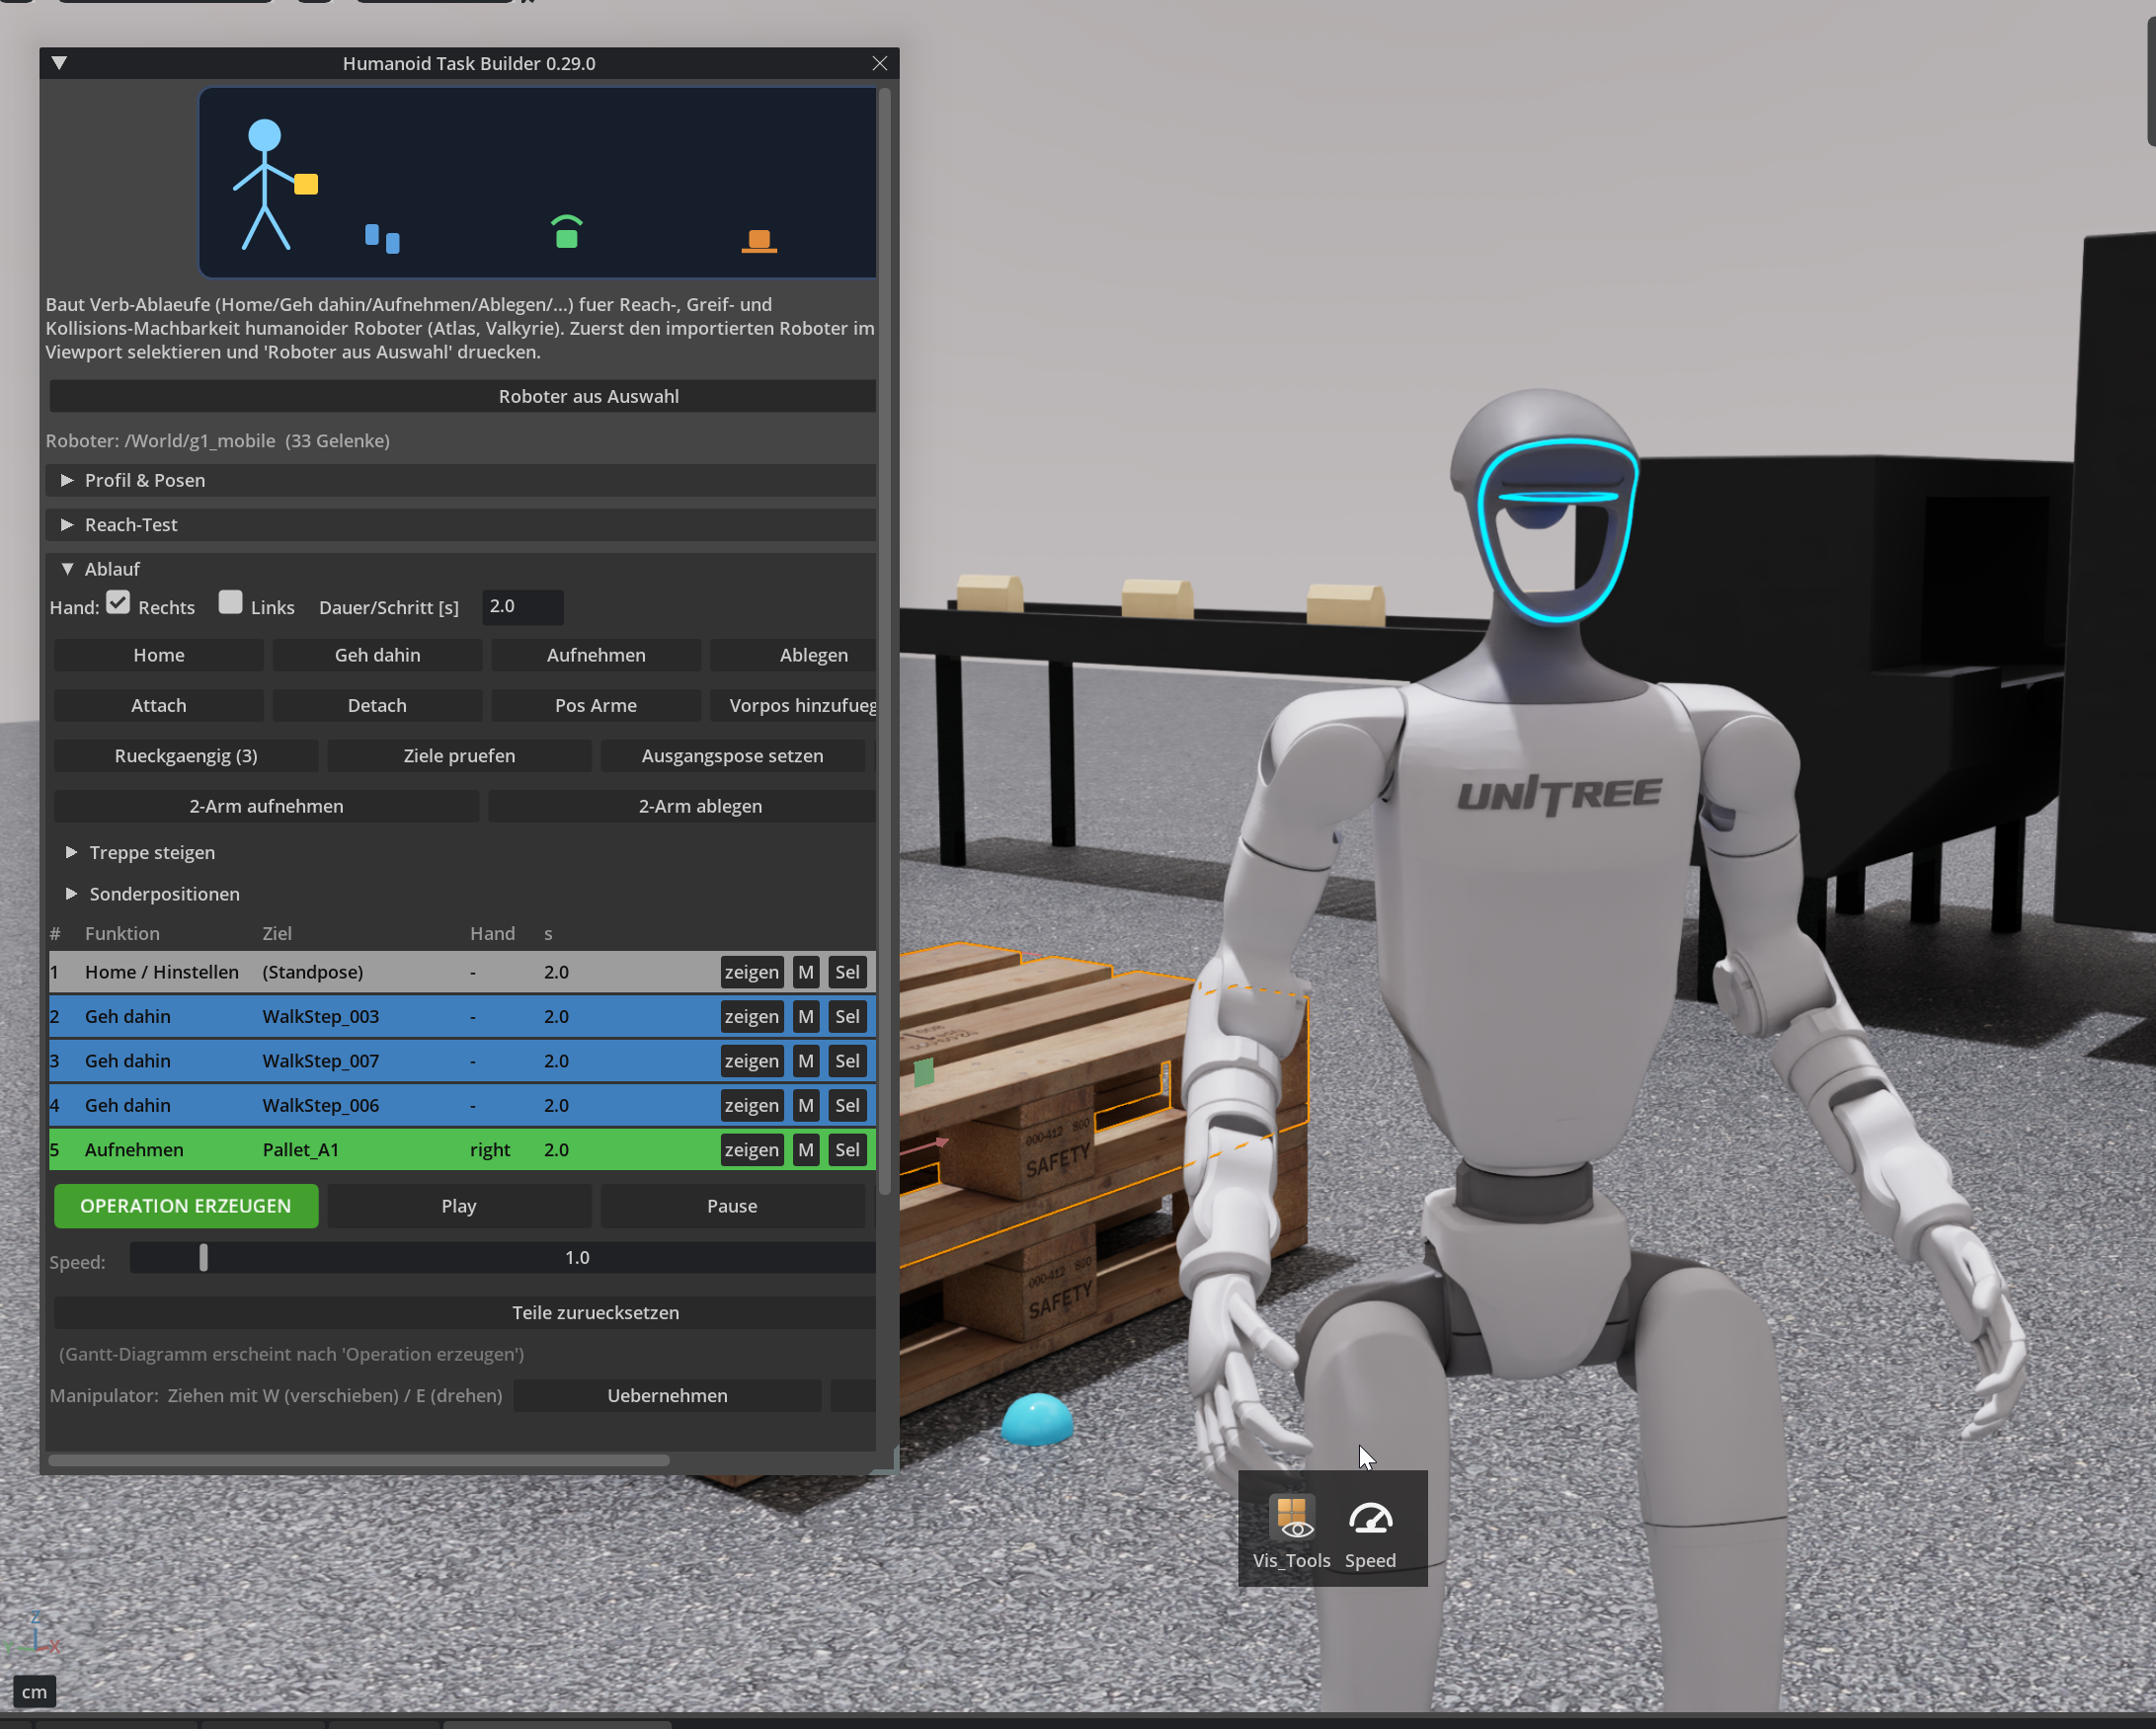Click the Attach button
The image size is (2156, 1729).
click(158, 705)
